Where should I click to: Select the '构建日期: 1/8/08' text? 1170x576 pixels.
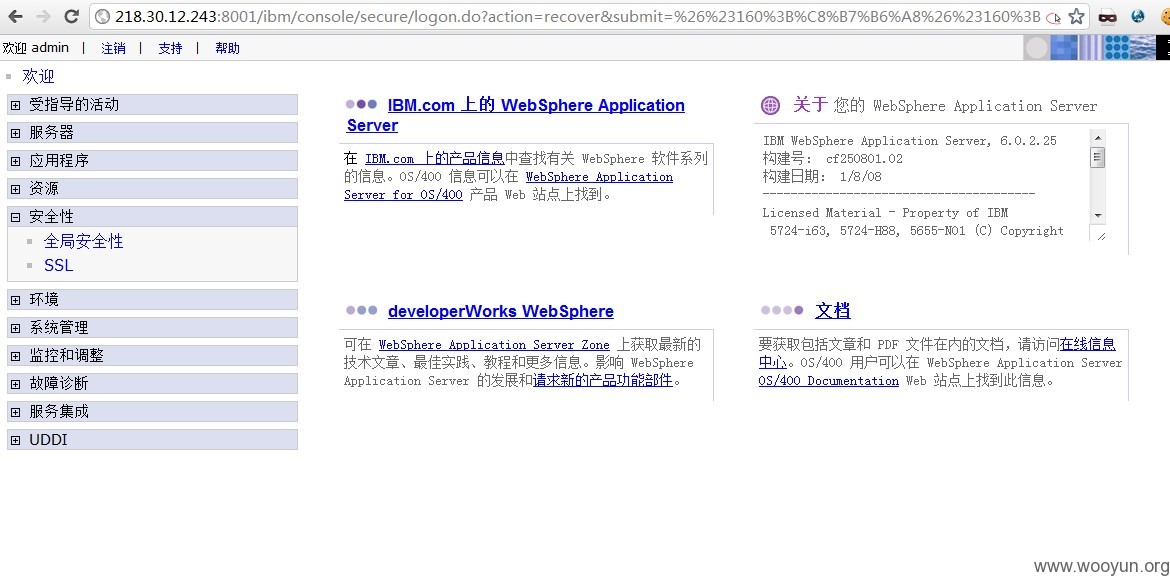(x=822, y=177)
